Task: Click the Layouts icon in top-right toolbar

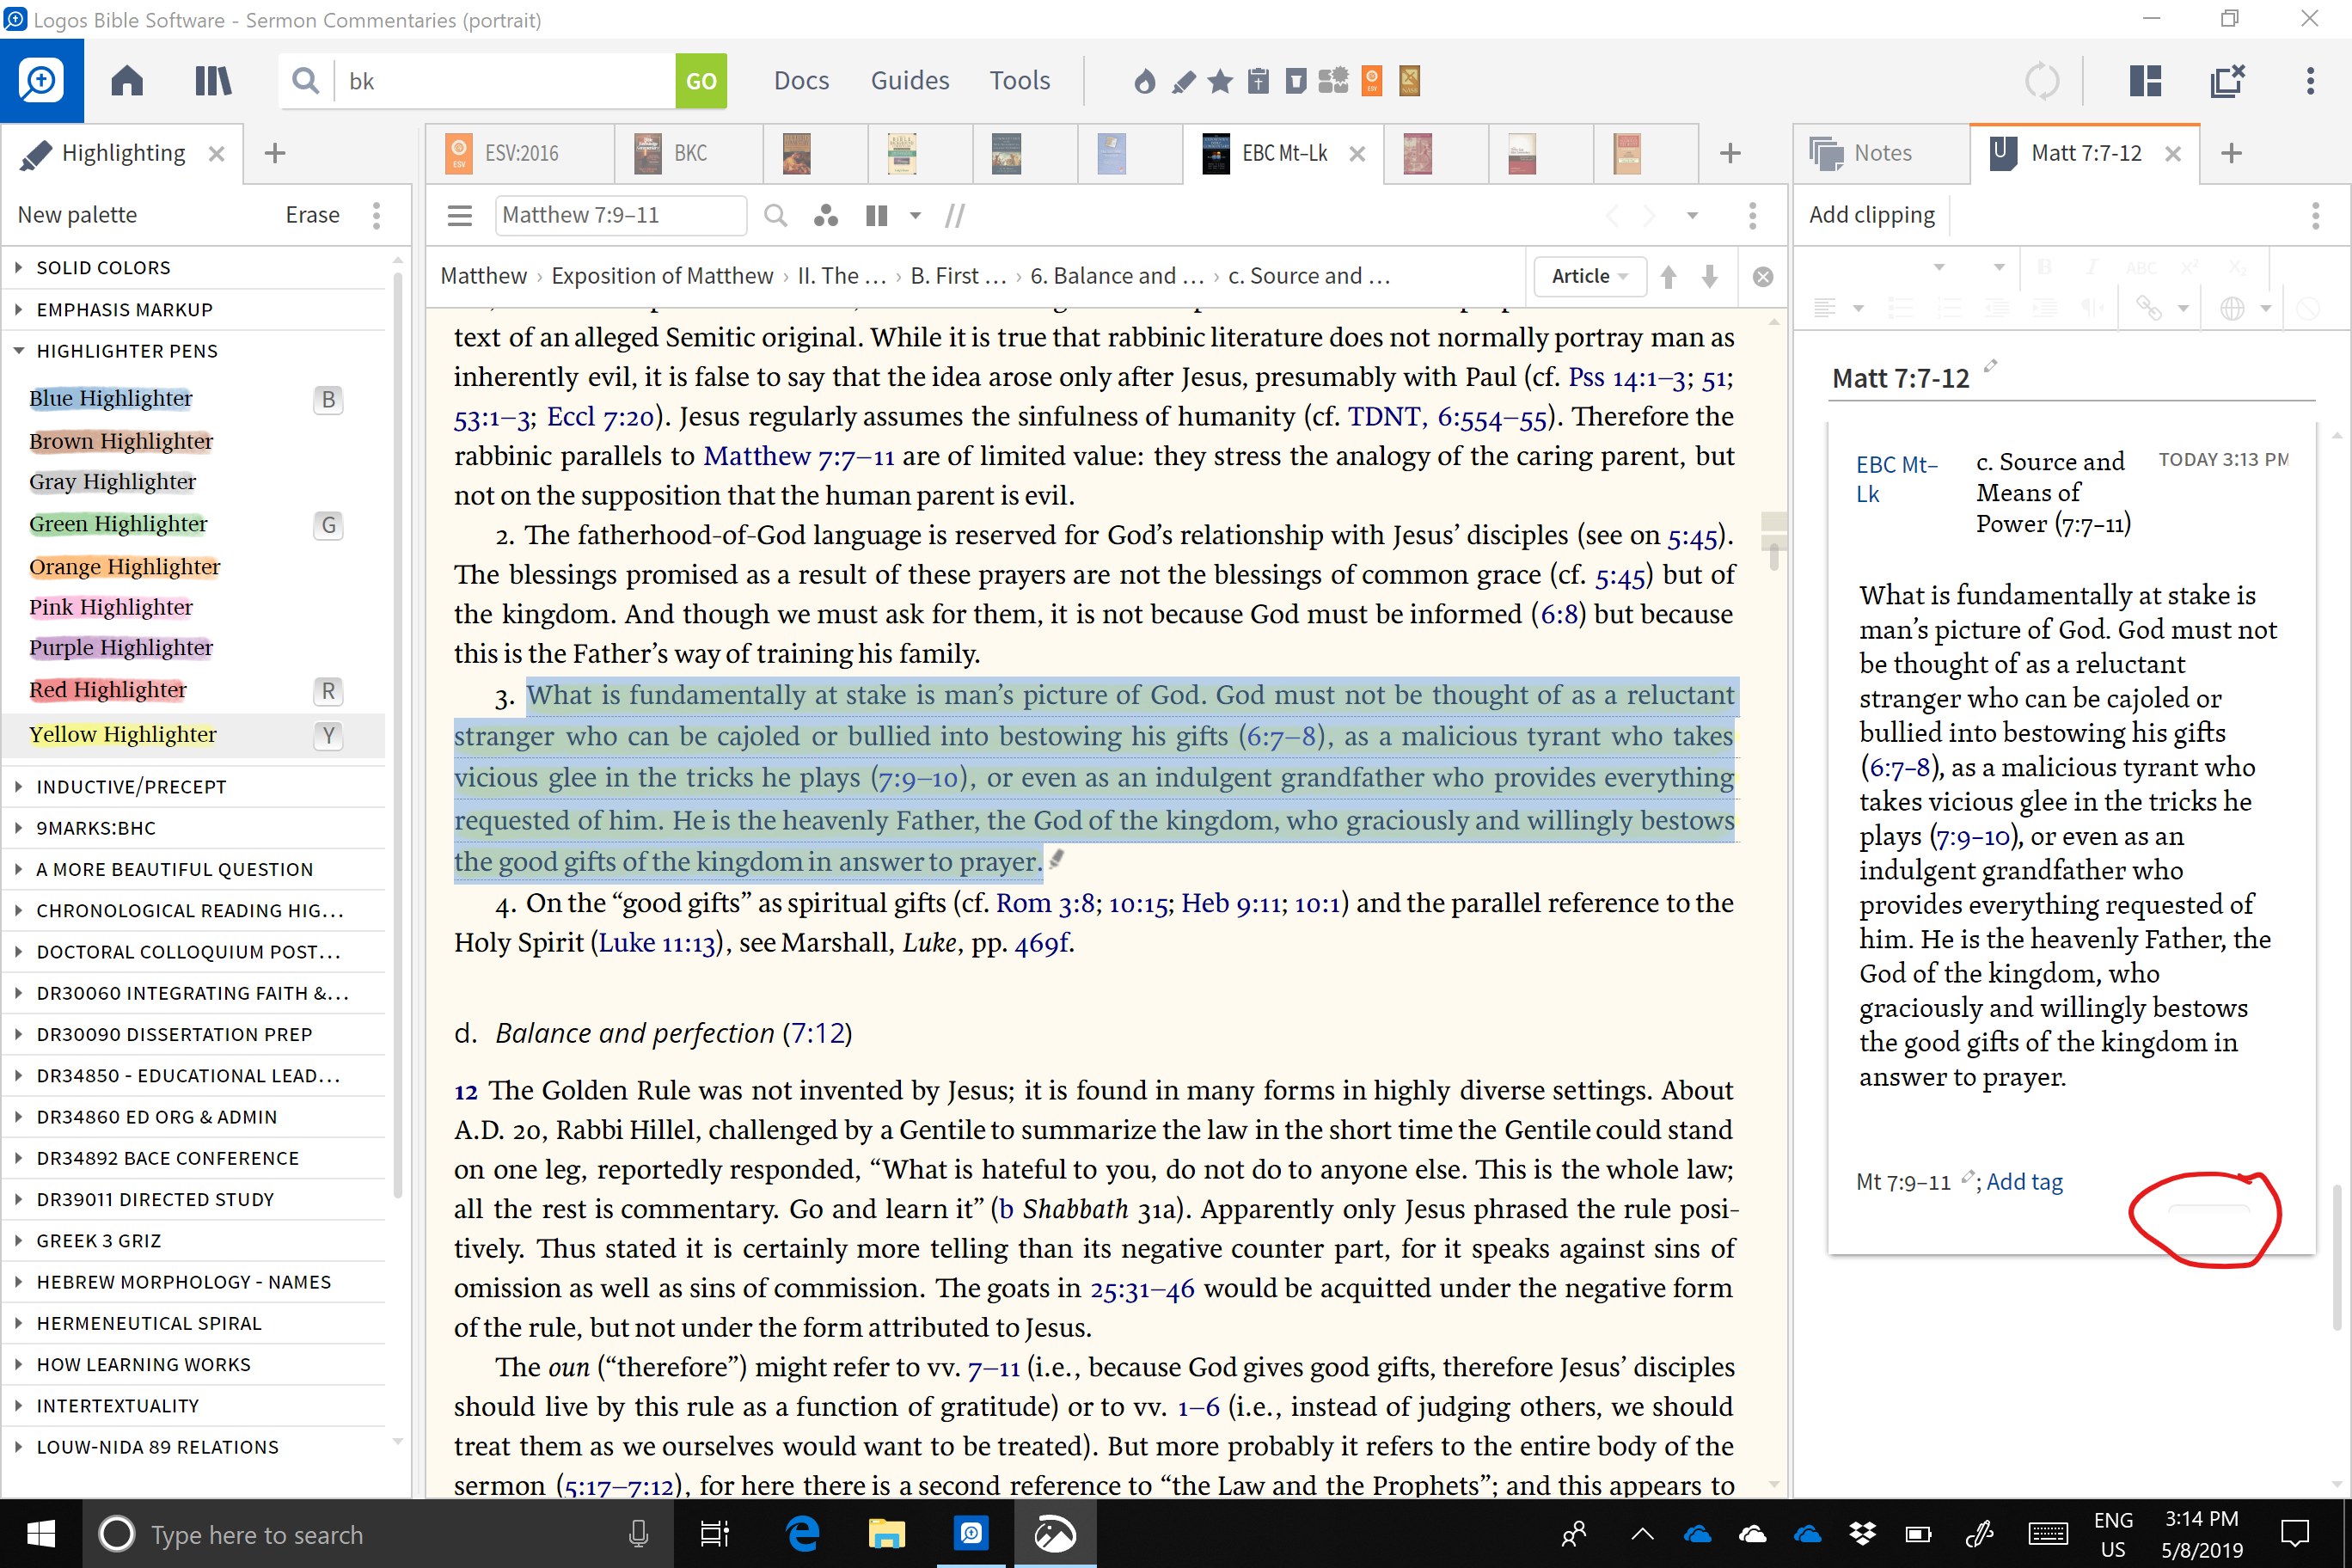Action: pyautogui.click(x=2145, y=80)
